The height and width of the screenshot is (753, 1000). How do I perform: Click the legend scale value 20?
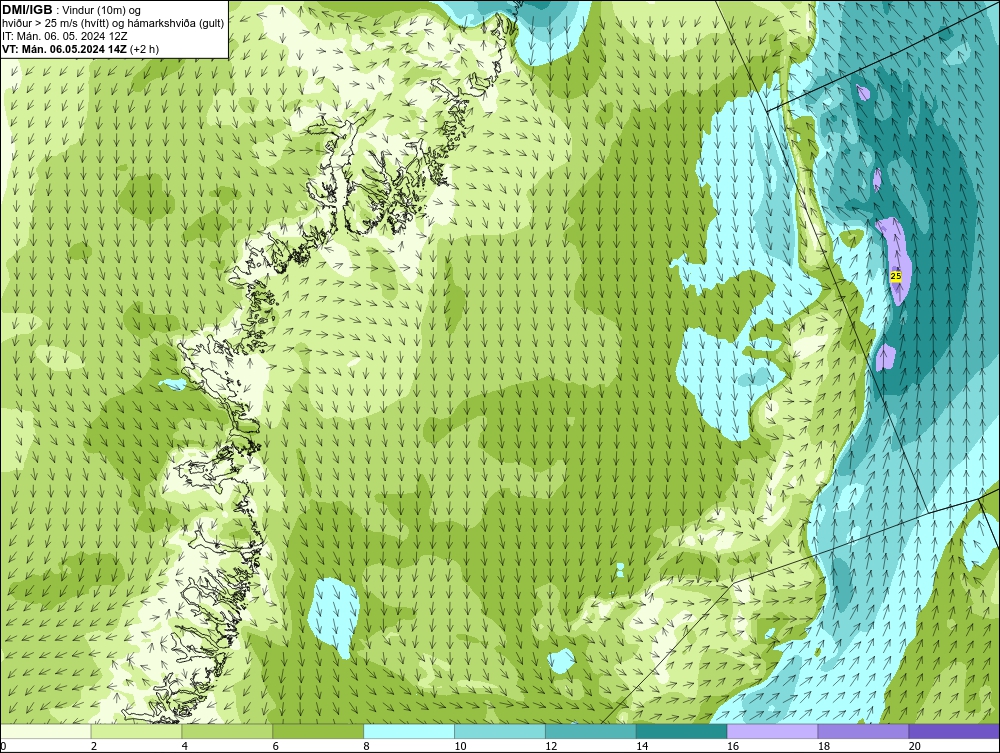(914, 746)
